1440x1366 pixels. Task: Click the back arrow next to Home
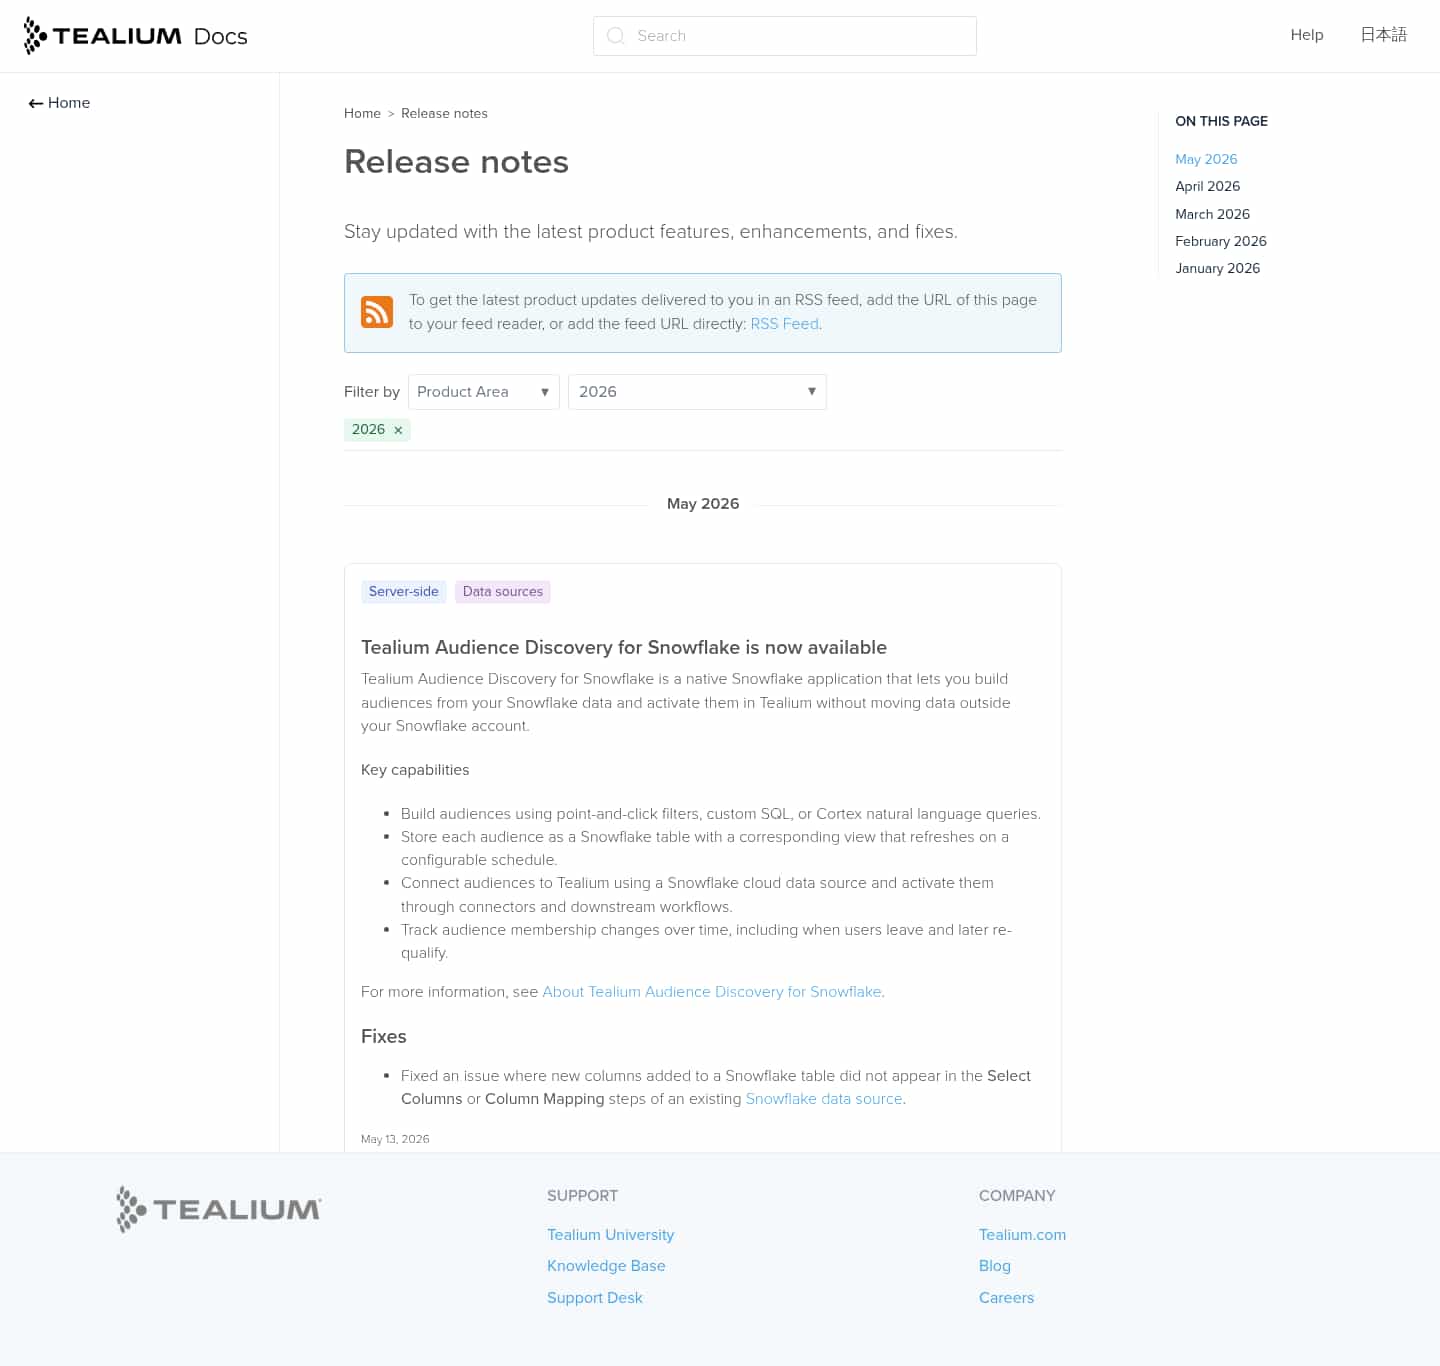(36, 103)
